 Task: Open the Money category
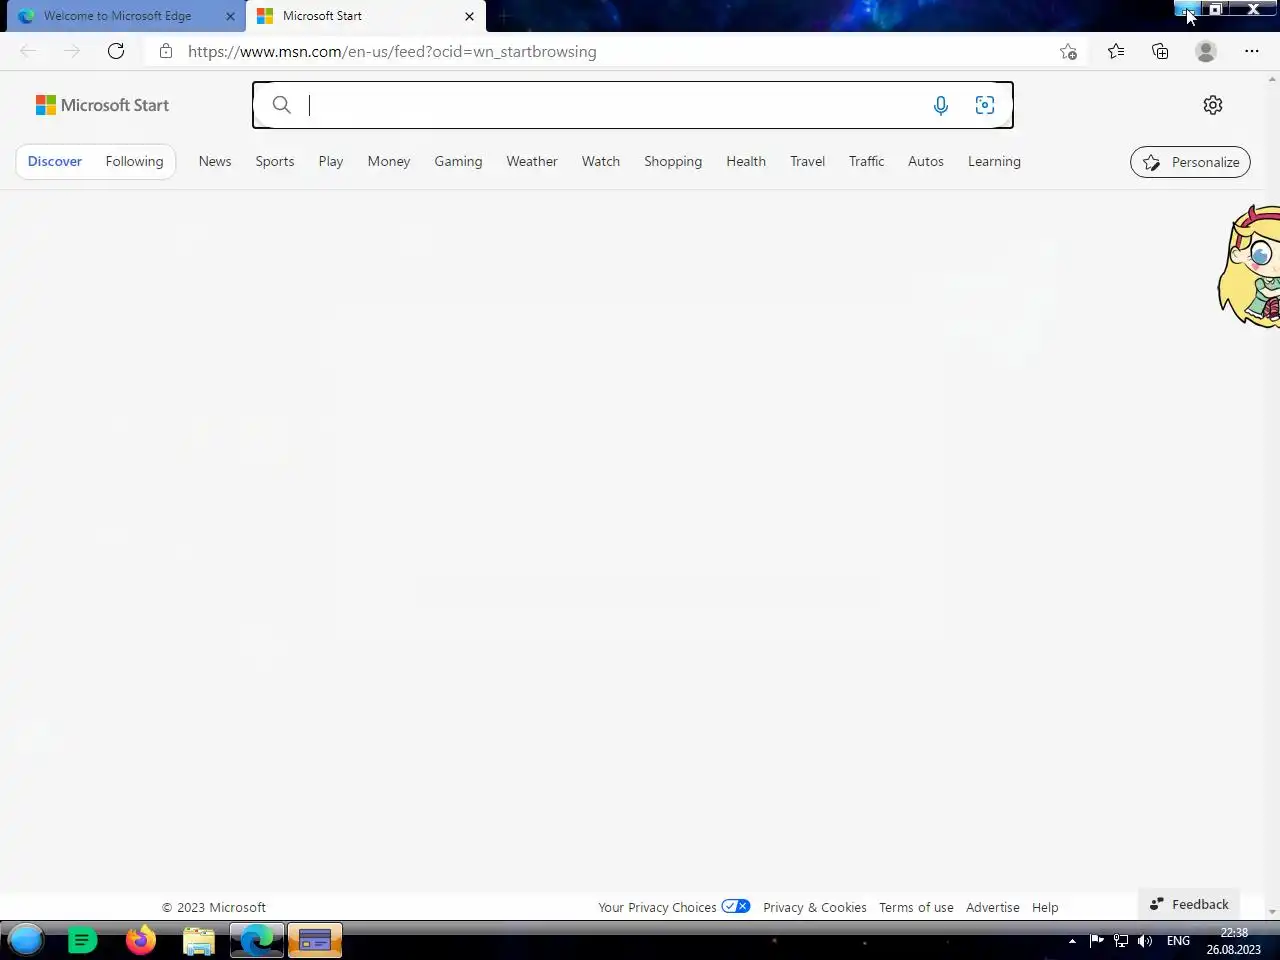(389, 161)
